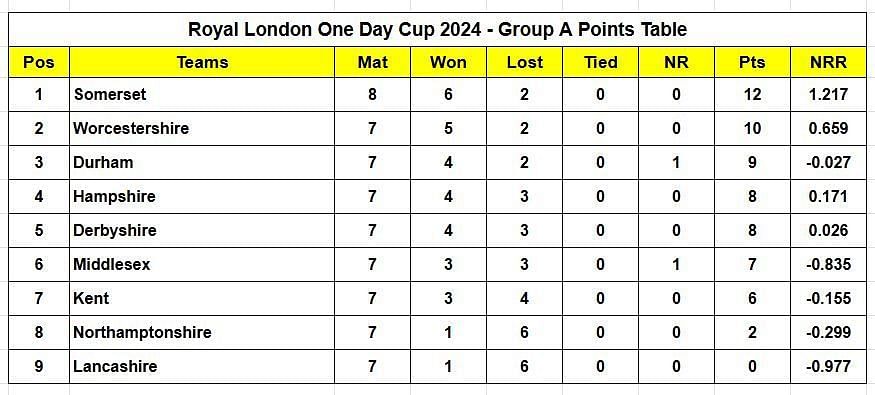The height and width of the screenshot is (395, 875).
Task: Select the table title cell
Action: coord(438,30)
